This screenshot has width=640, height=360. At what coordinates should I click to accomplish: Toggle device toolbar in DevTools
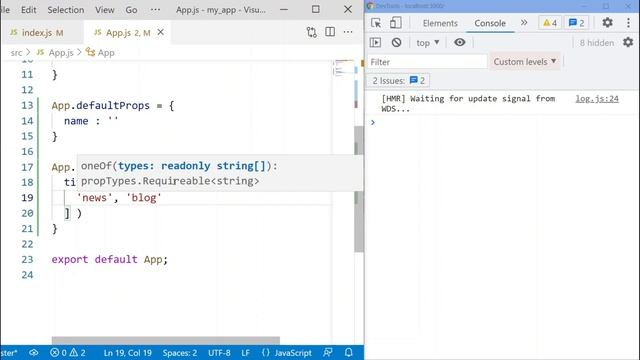point(395,23)
